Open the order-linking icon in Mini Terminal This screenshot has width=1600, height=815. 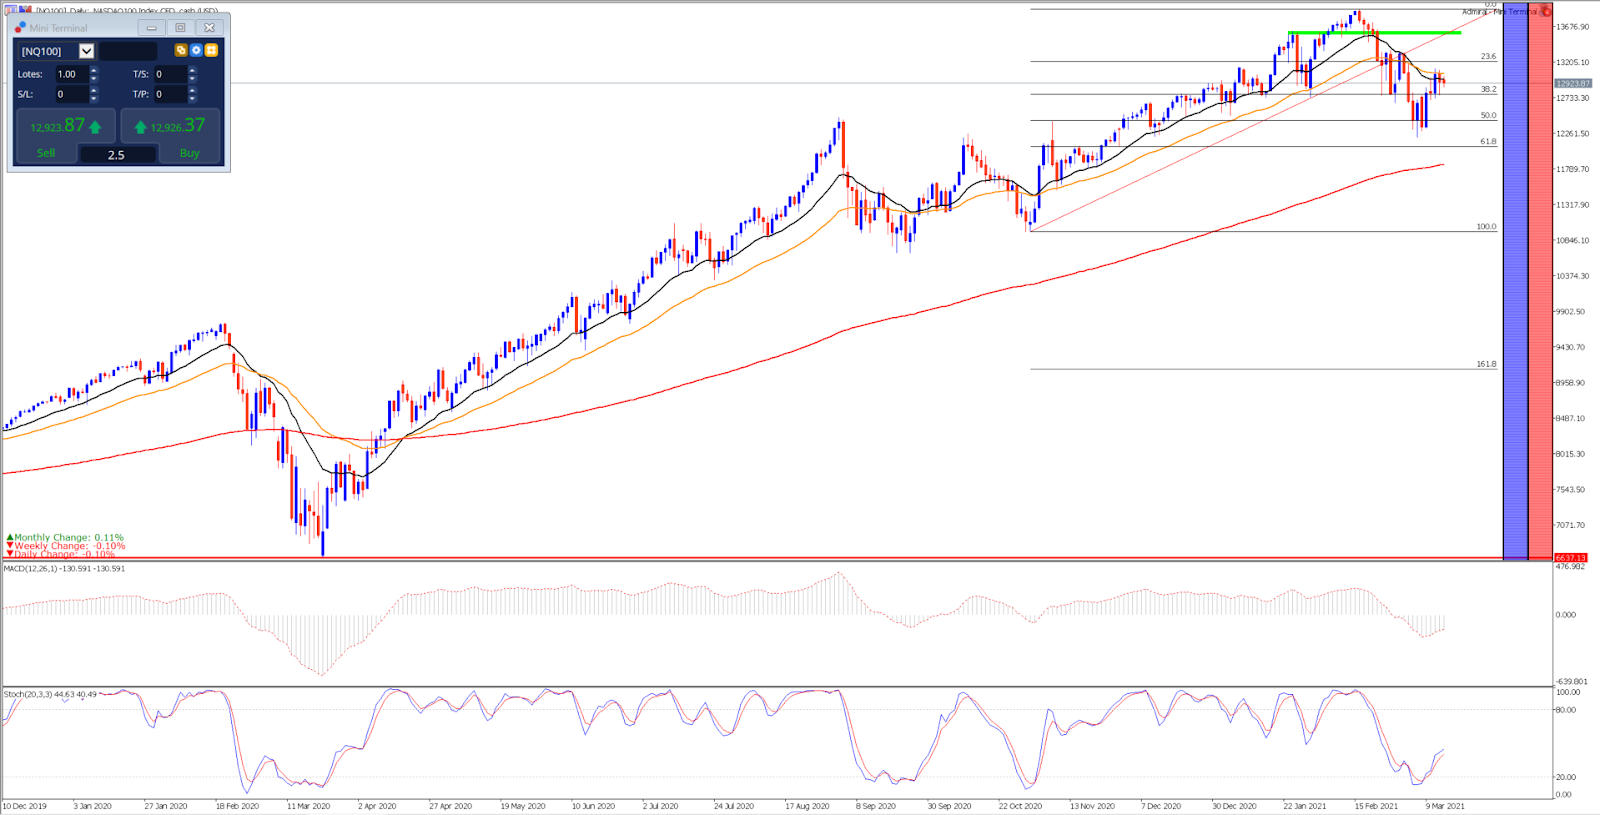181,50
